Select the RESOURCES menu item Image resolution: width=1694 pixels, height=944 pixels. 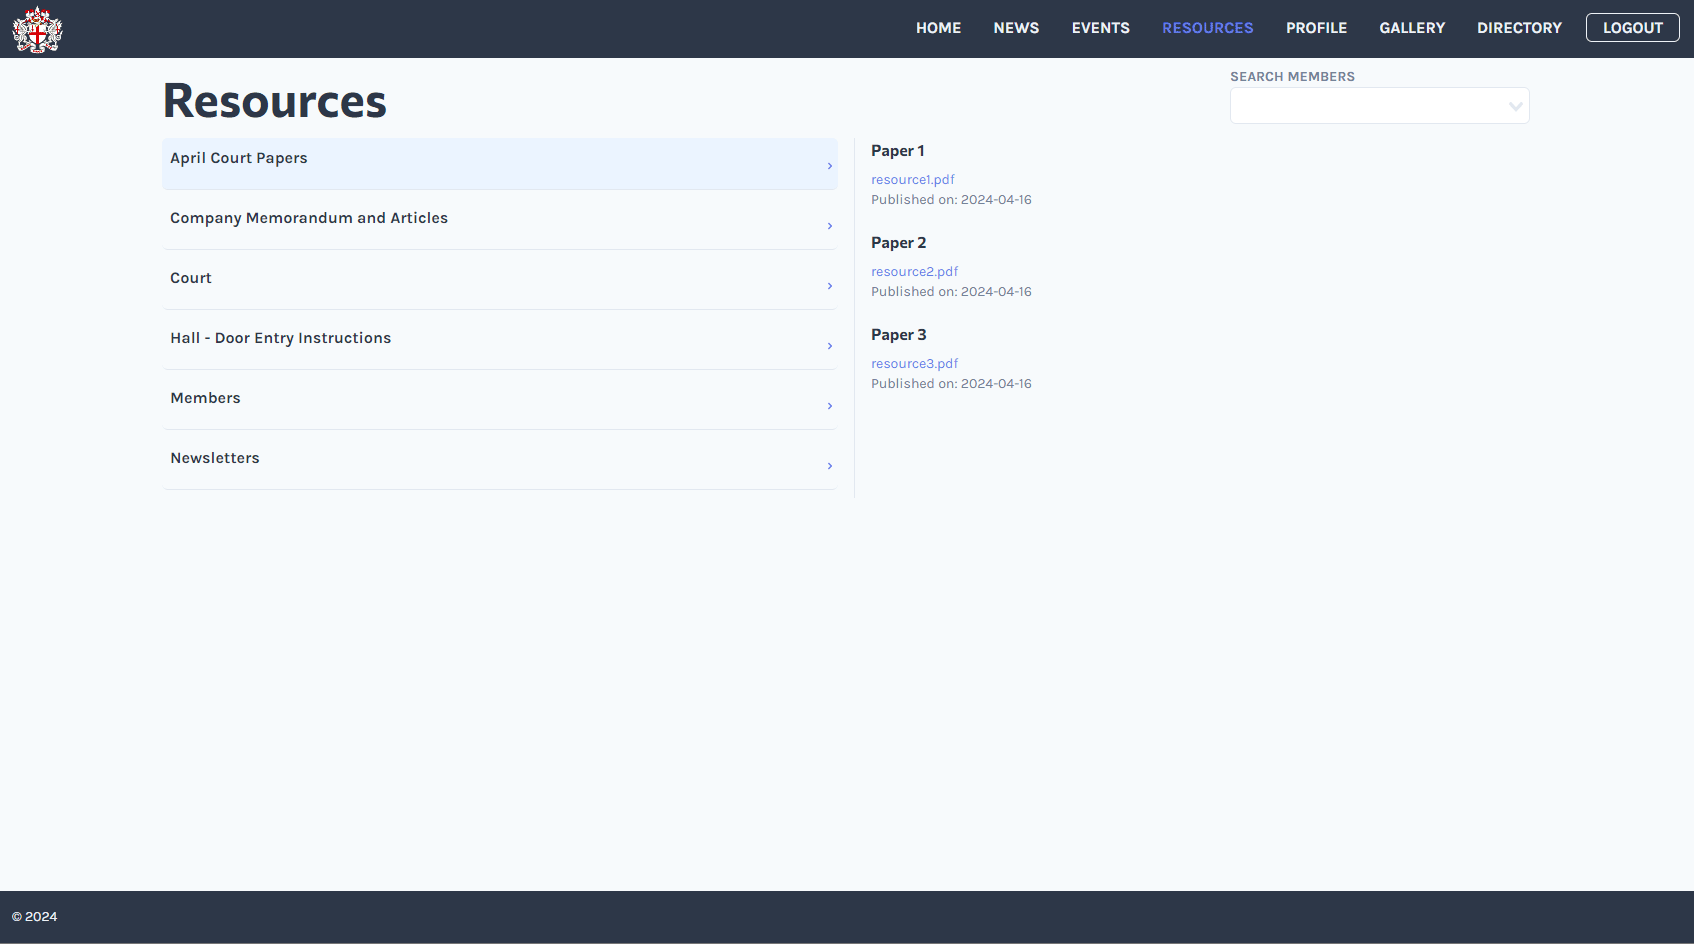coord(1207,27)
